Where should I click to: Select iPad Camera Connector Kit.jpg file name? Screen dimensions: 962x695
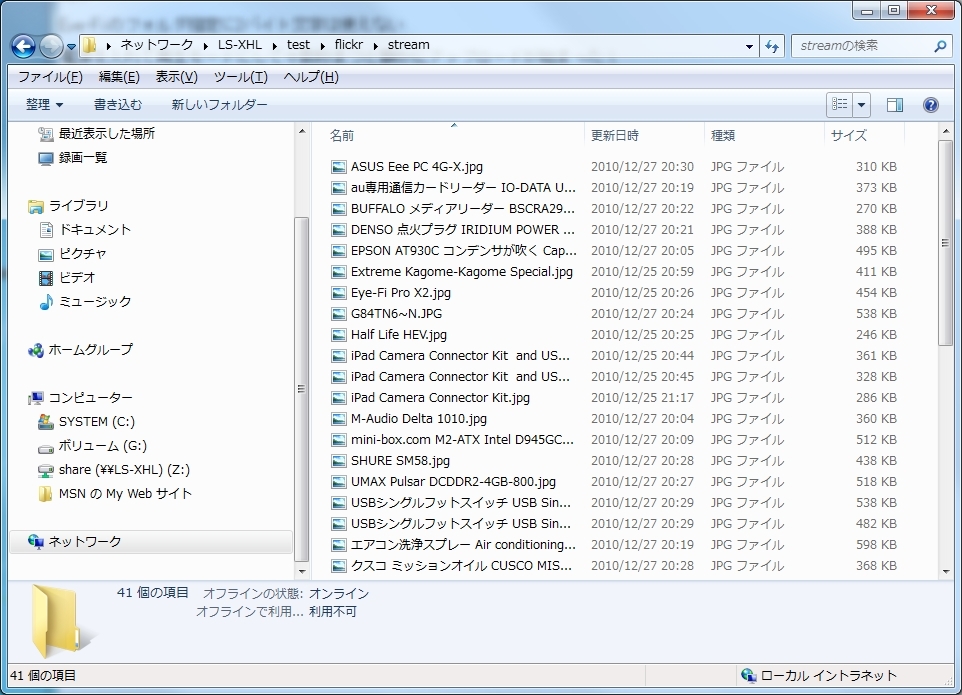(x=440, y=397)
